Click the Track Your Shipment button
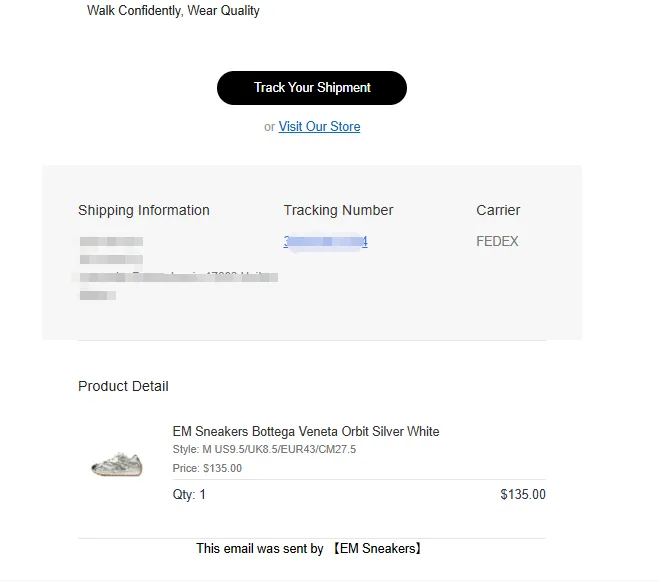Screen dimensions: 659x582 312,88
